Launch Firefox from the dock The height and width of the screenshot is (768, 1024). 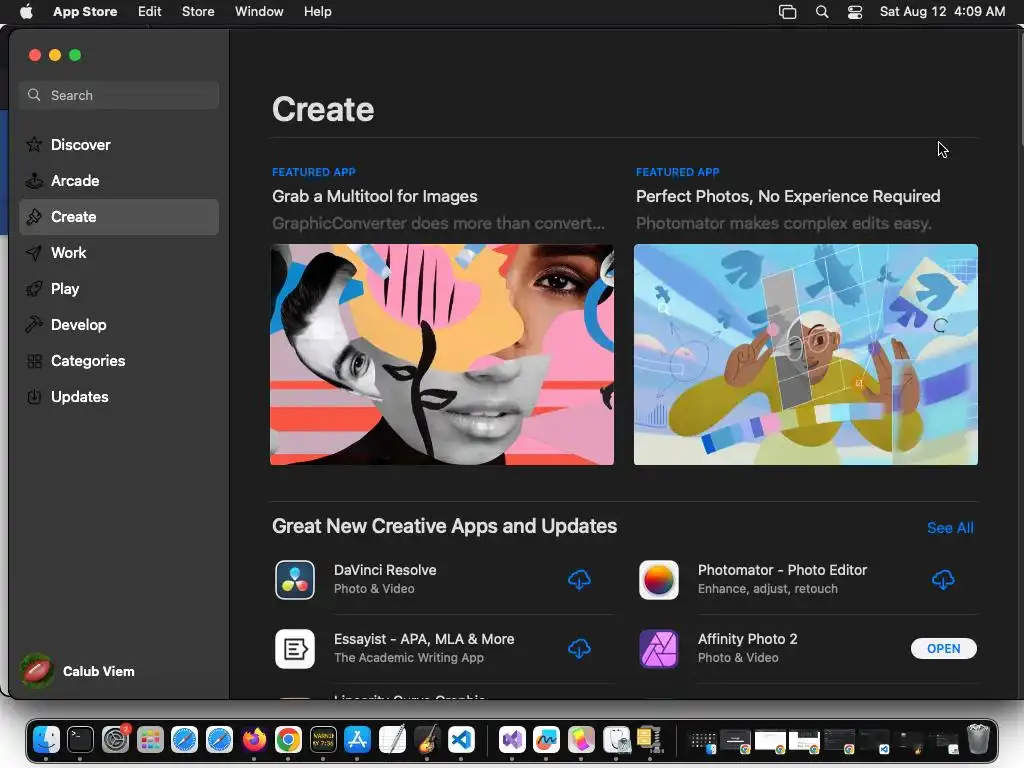click(254, 740)
